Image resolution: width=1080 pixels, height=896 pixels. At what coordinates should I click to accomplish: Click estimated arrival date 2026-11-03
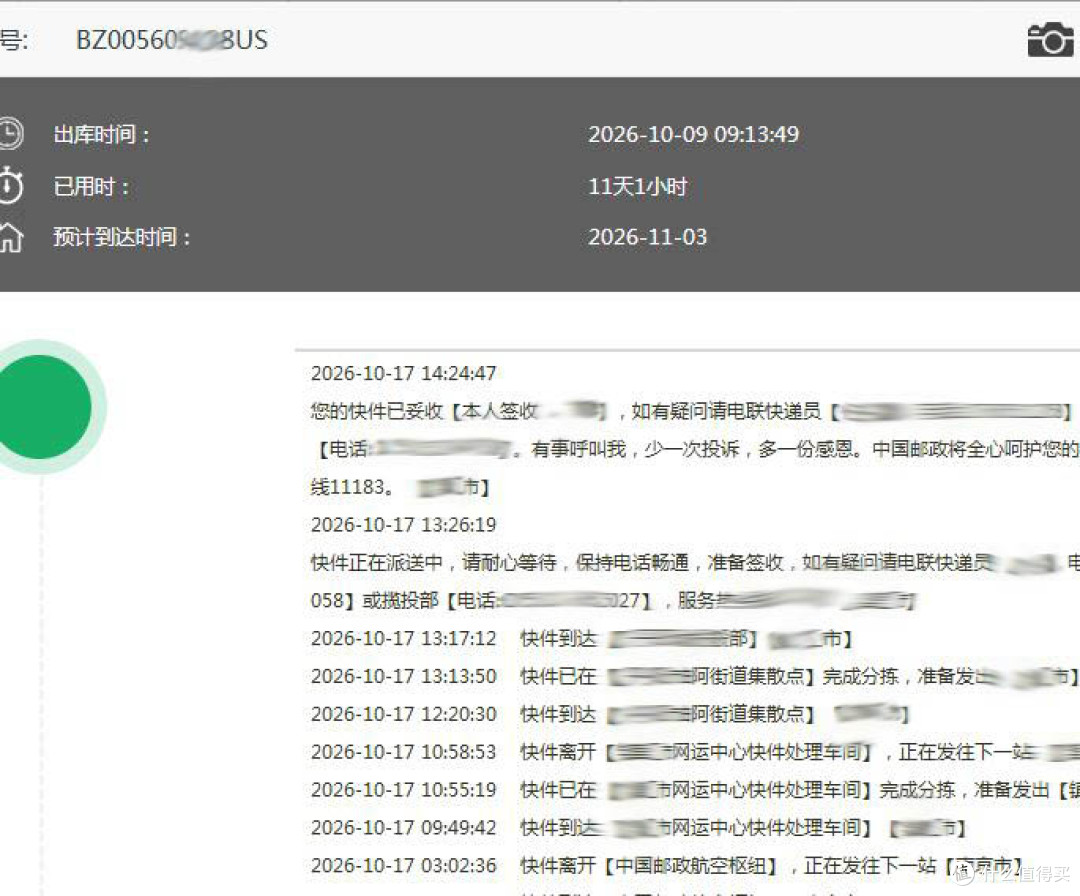click(647, 238)
